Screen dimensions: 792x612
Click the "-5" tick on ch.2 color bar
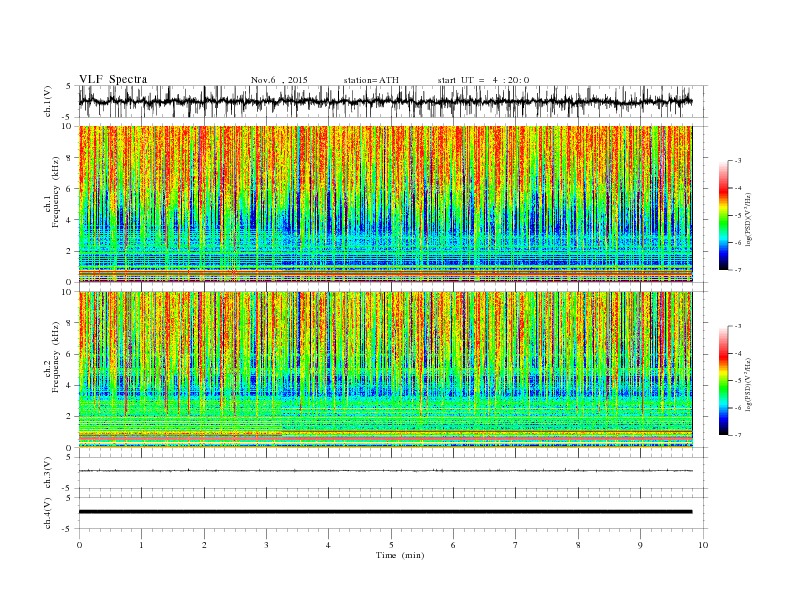tap(737, 380)
